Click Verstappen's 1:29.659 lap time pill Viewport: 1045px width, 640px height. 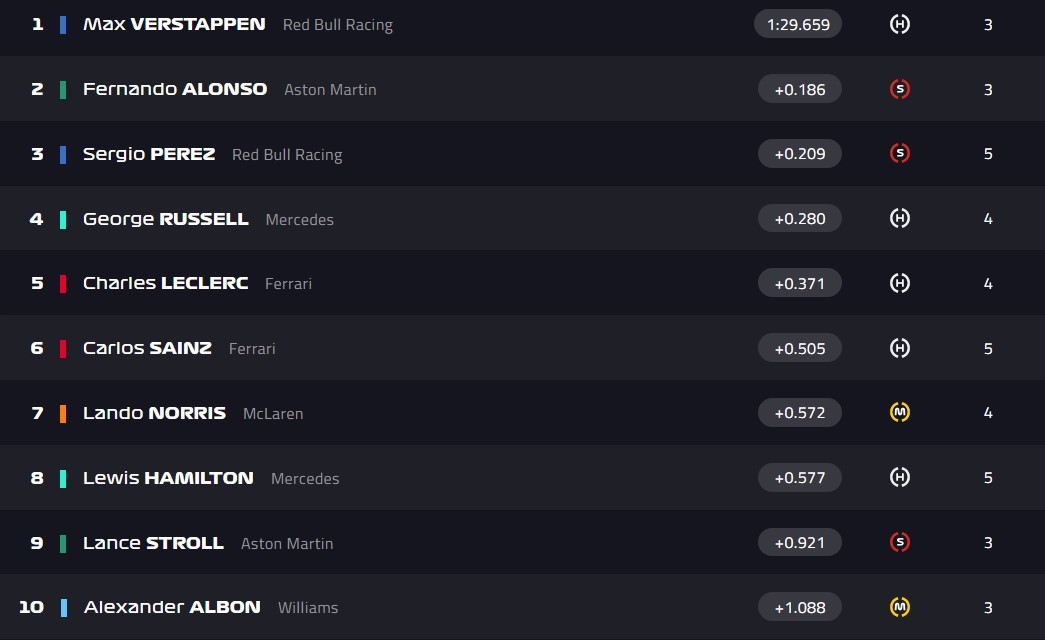coord(798,24)
